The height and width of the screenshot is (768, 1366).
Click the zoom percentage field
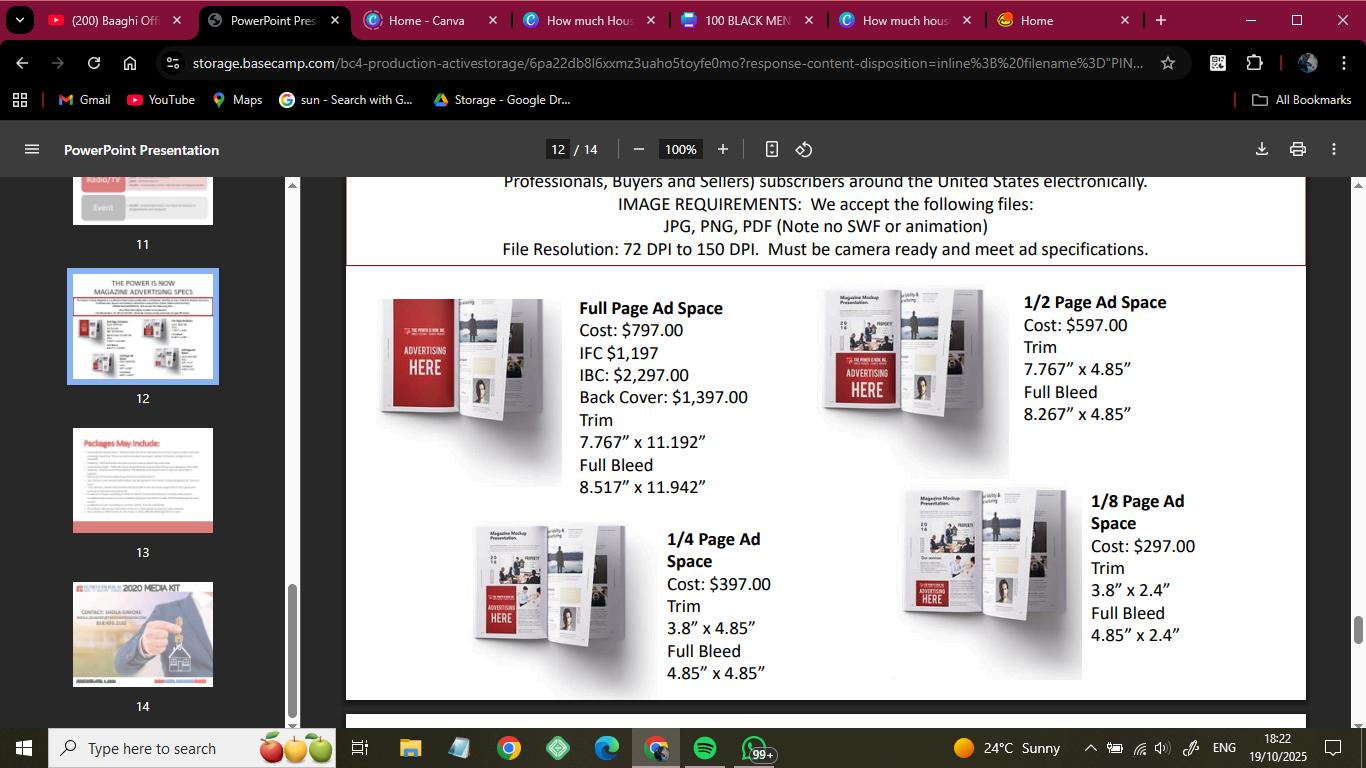click(680, 149)
